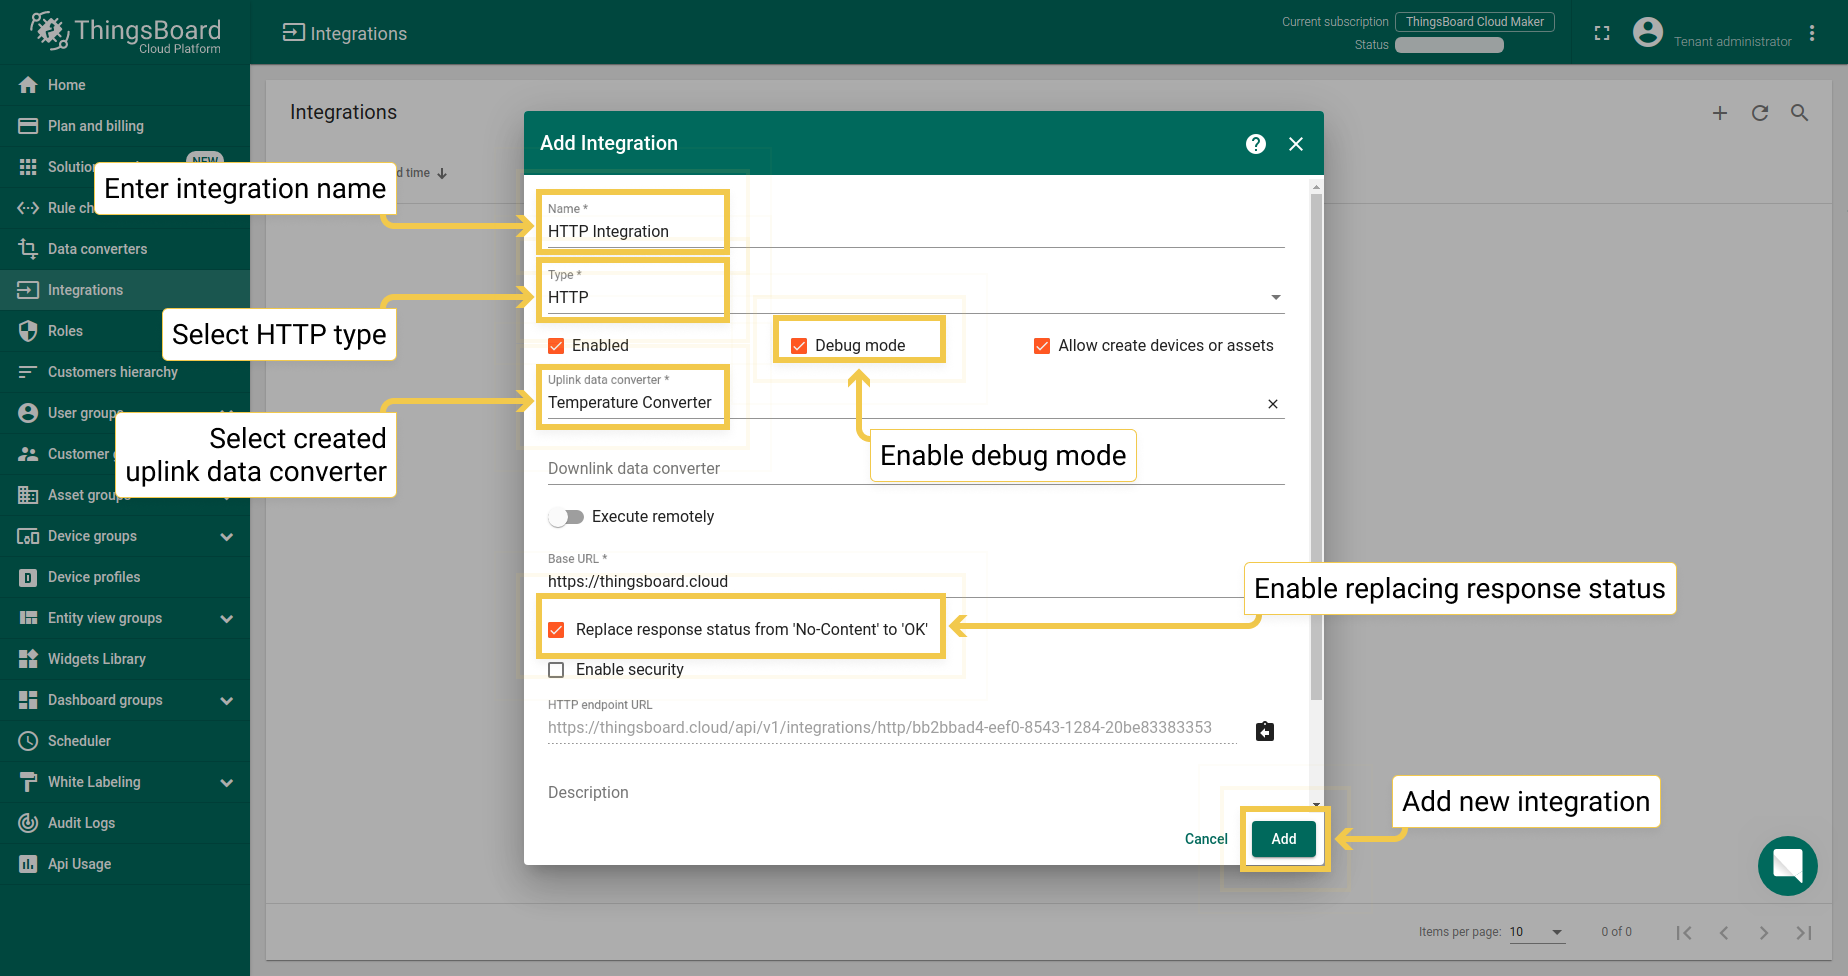Switch on Execute remotely toggle
The height and width of the screenshot is (976, 1848).
click(566, 517)
